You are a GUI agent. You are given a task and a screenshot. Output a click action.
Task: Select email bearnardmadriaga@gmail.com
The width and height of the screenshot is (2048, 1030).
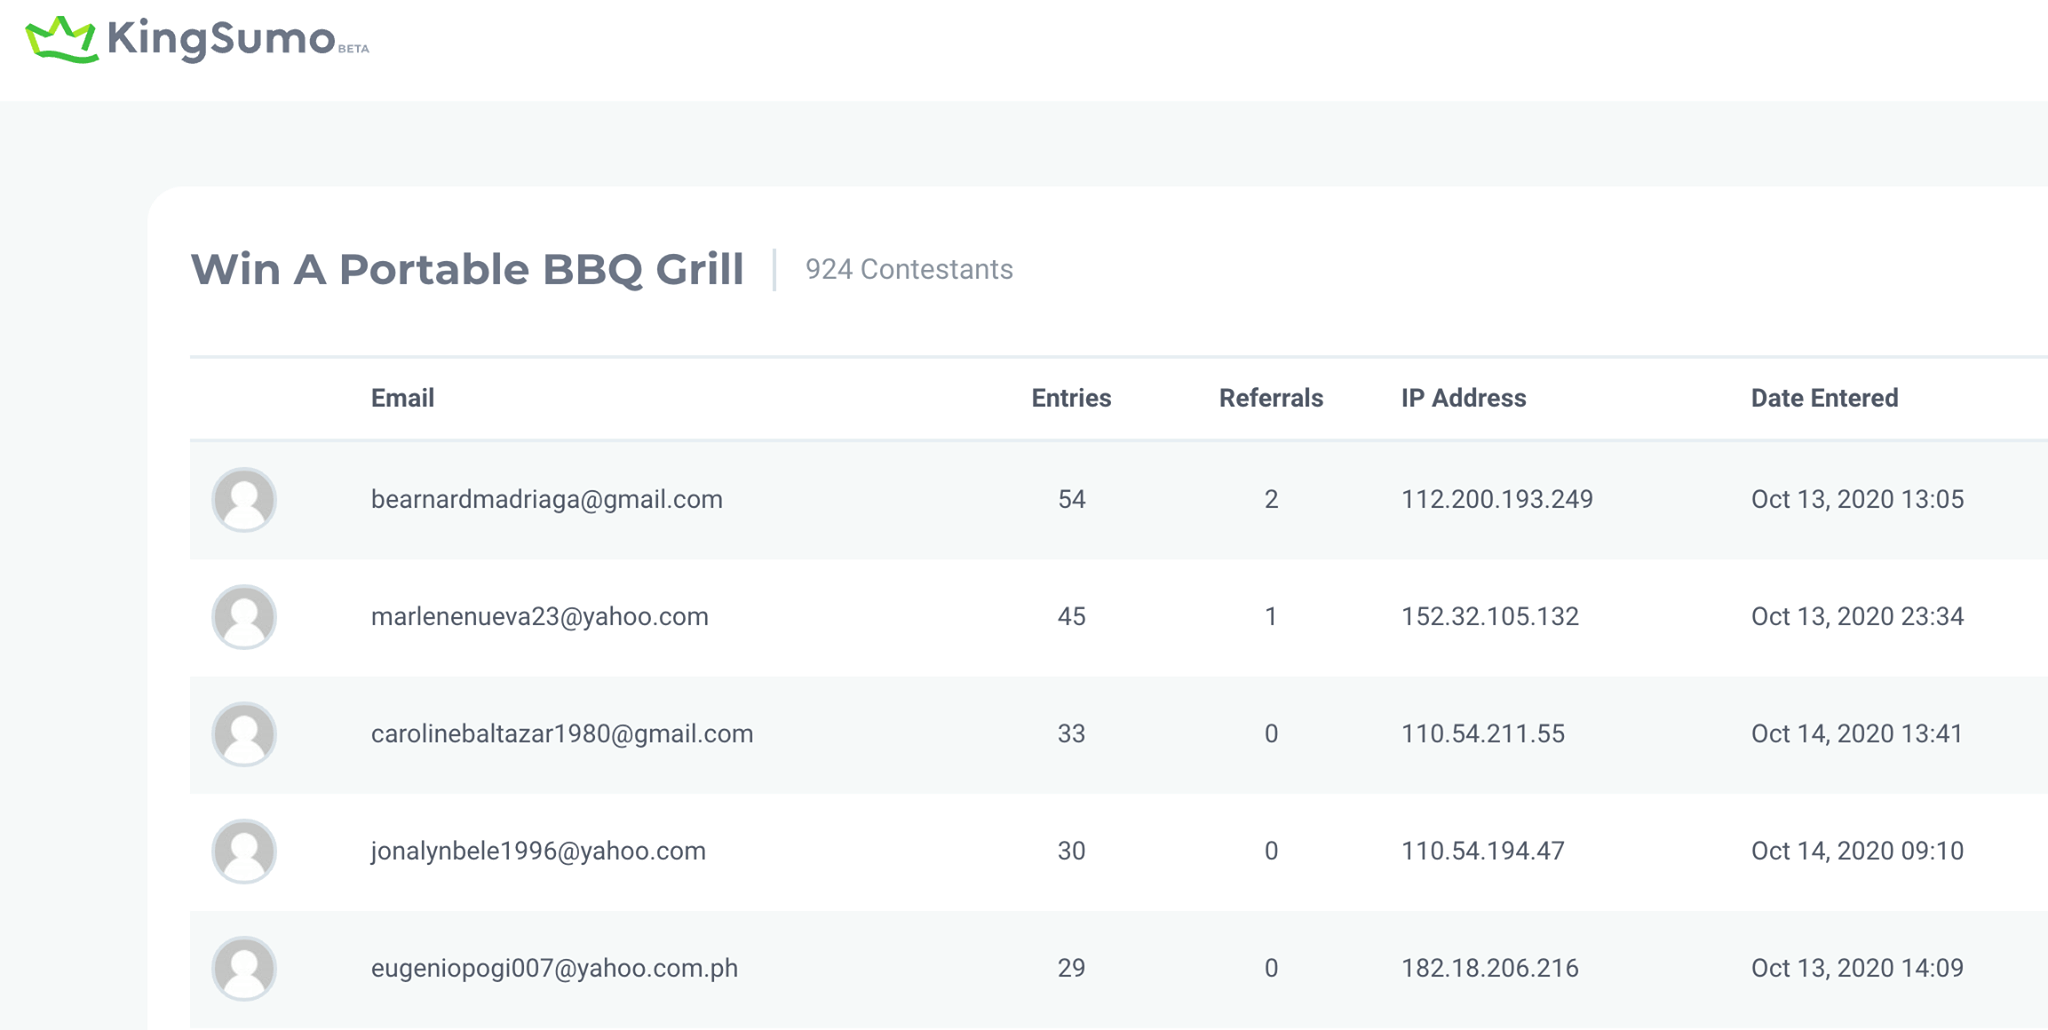(546, 499)
